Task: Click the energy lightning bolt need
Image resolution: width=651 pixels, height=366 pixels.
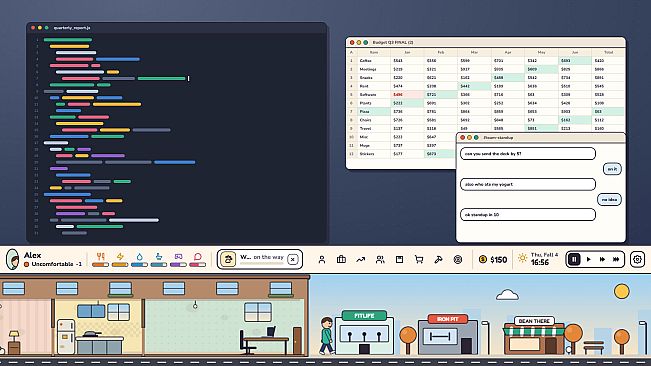Action: [x=120, y=256]
